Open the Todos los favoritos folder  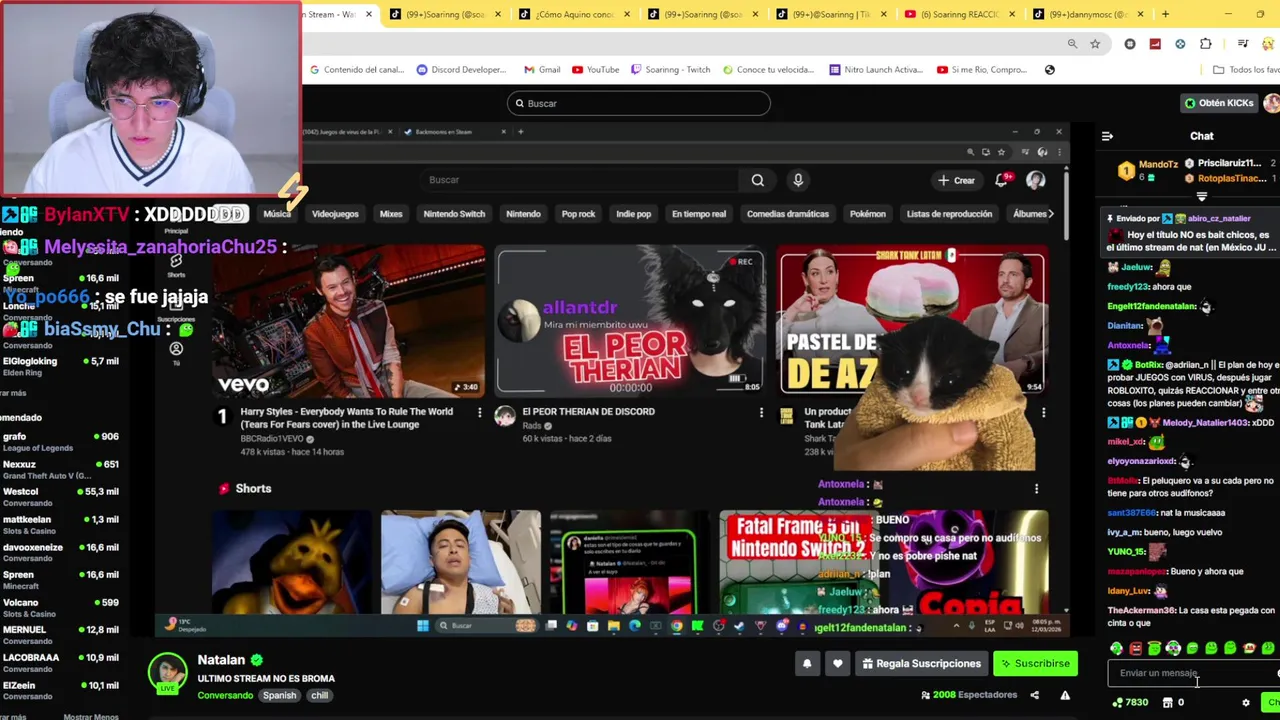click(x=1246, y=70)
